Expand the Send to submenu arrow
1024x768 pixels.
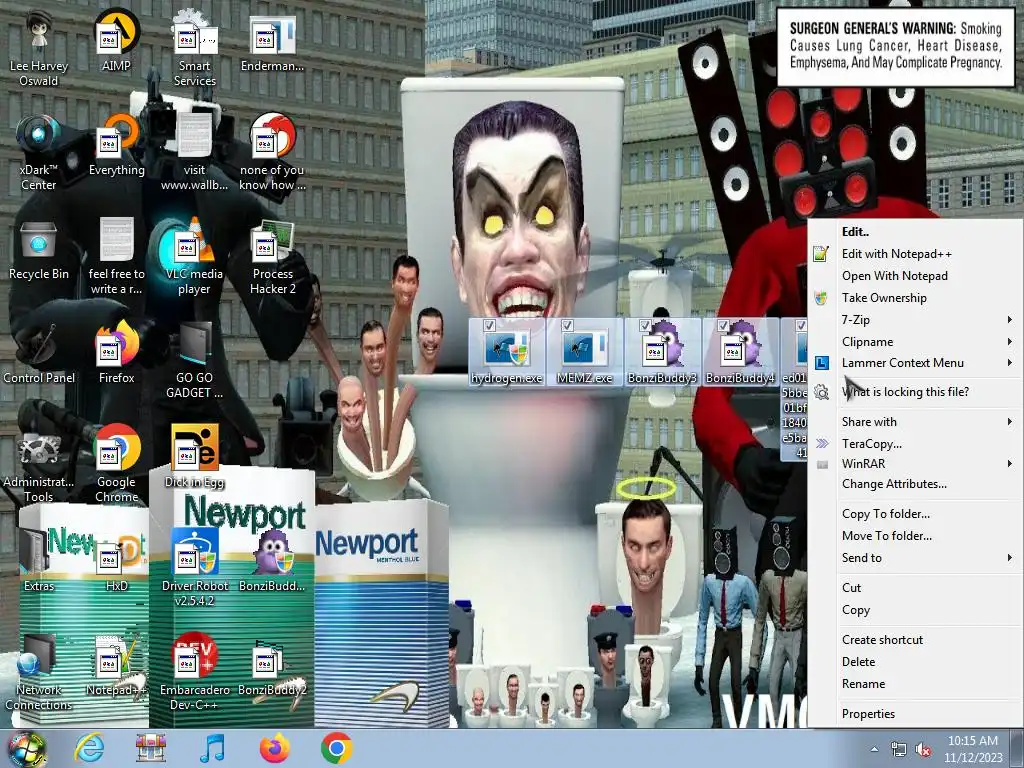pos(1010,558)
